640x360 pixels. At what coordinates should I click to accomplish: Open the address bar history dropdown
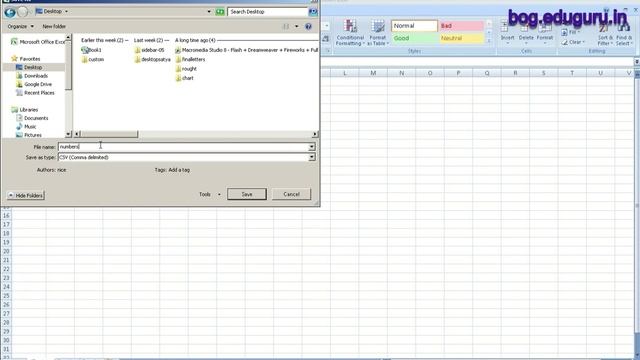[x=209, y=12]
